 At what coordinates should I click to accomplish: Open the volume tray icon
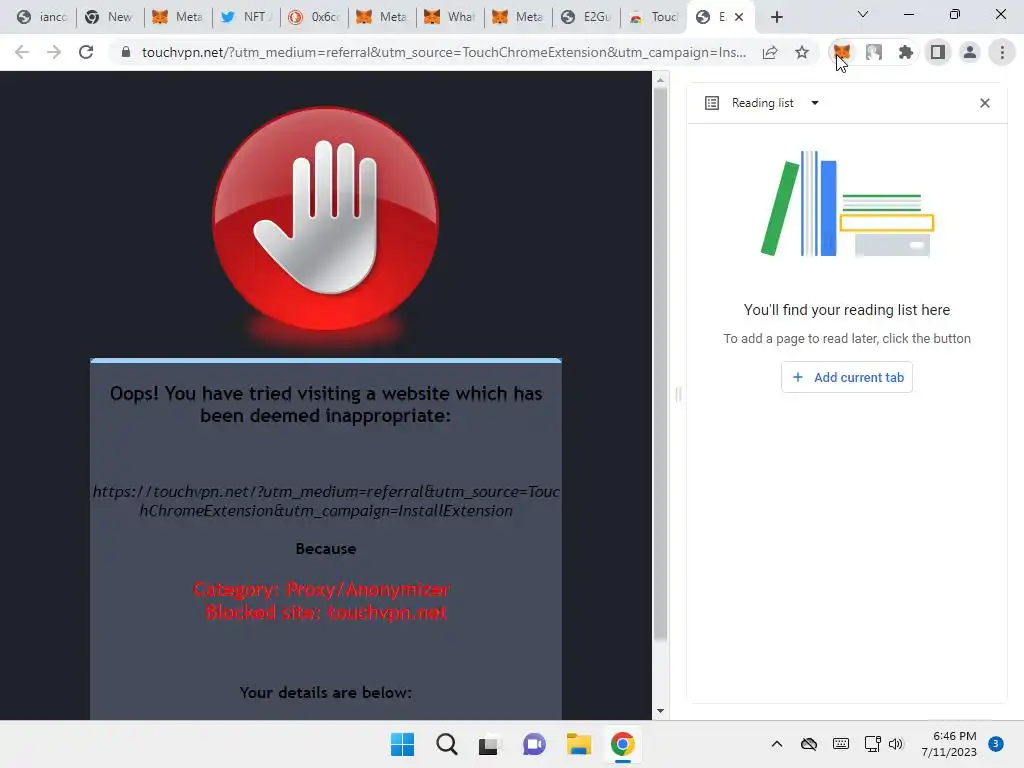(x=895, y=744)
